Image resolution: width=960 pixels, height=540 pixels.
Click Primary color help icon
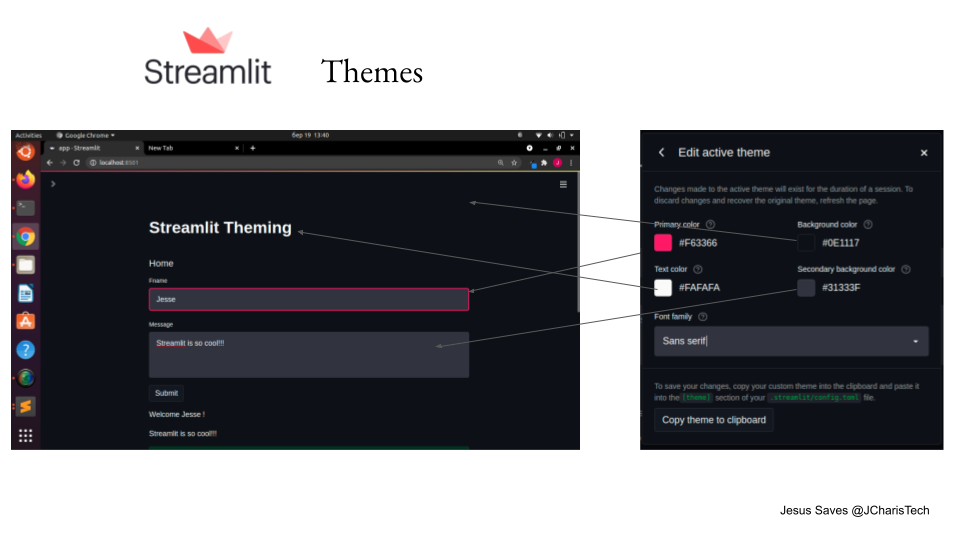click(710, 225)
